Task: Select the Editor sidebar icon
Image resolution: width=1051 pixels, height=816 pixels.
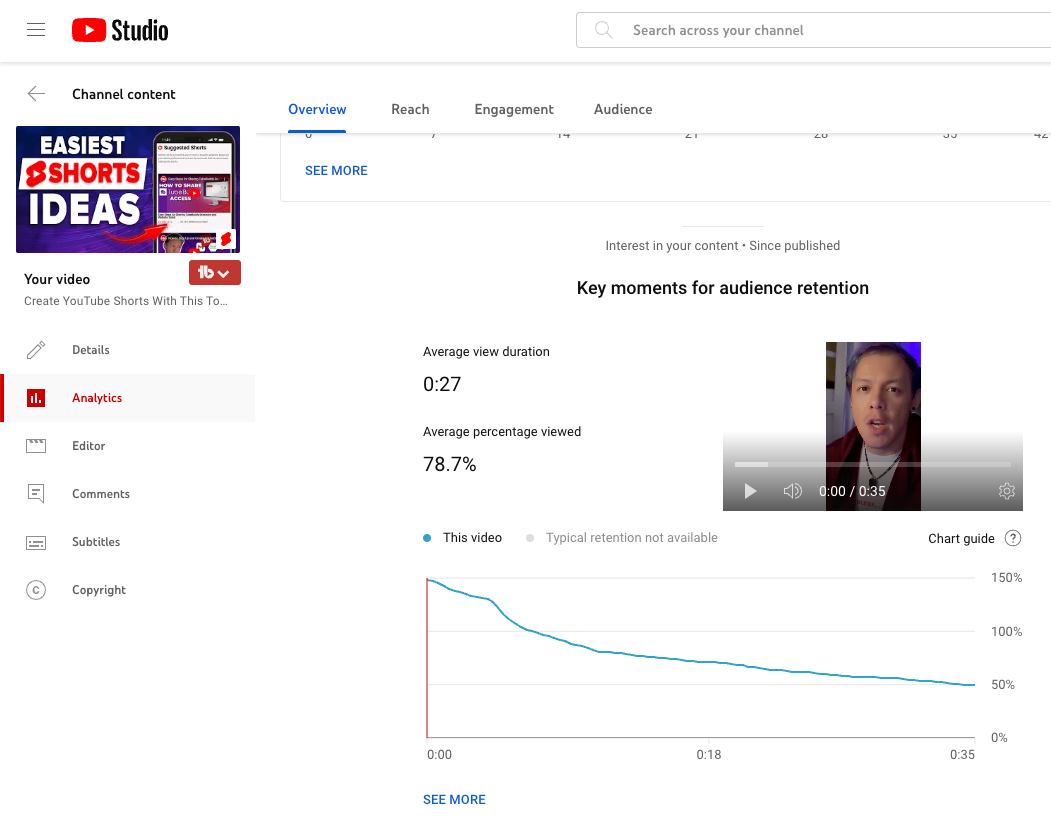Action: click(x=36, y=445)
